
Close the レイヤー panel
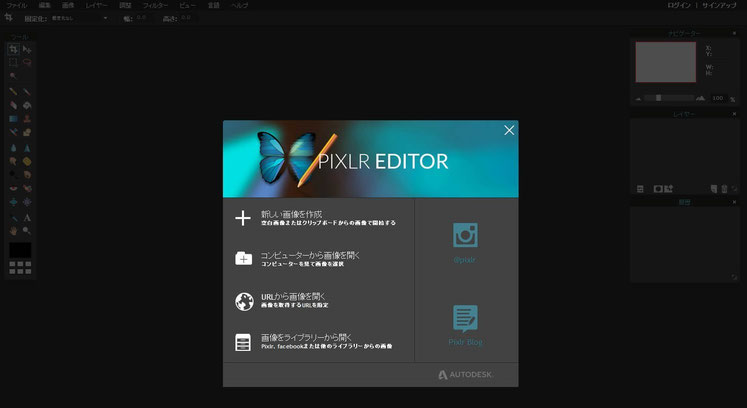pos(734,114)
